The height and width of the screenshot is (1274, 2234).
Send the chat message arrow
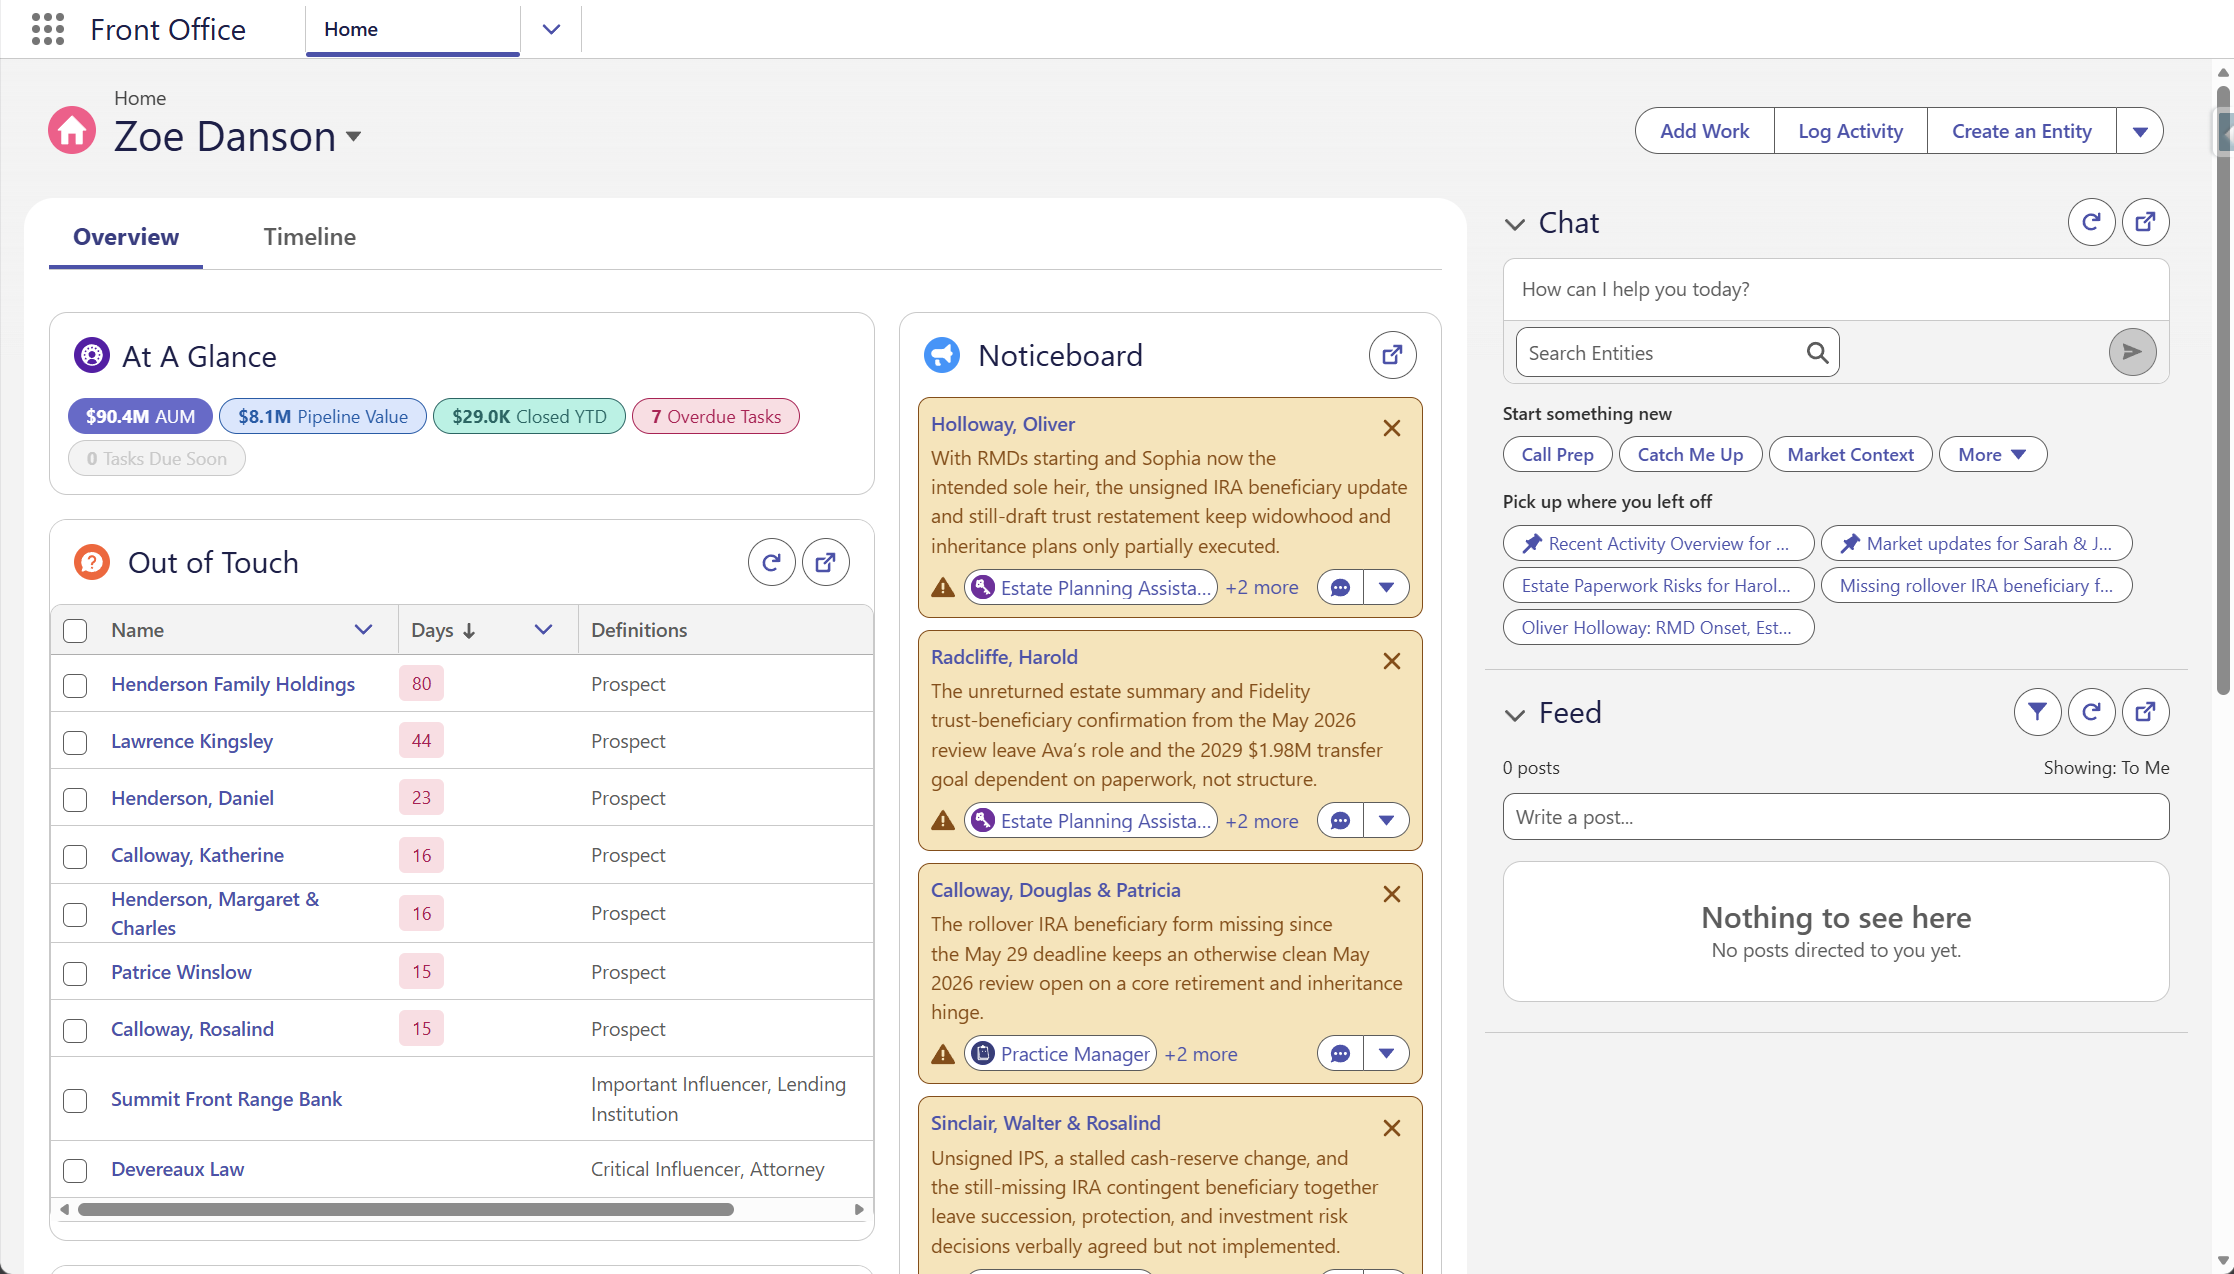tap(2132, 352)
